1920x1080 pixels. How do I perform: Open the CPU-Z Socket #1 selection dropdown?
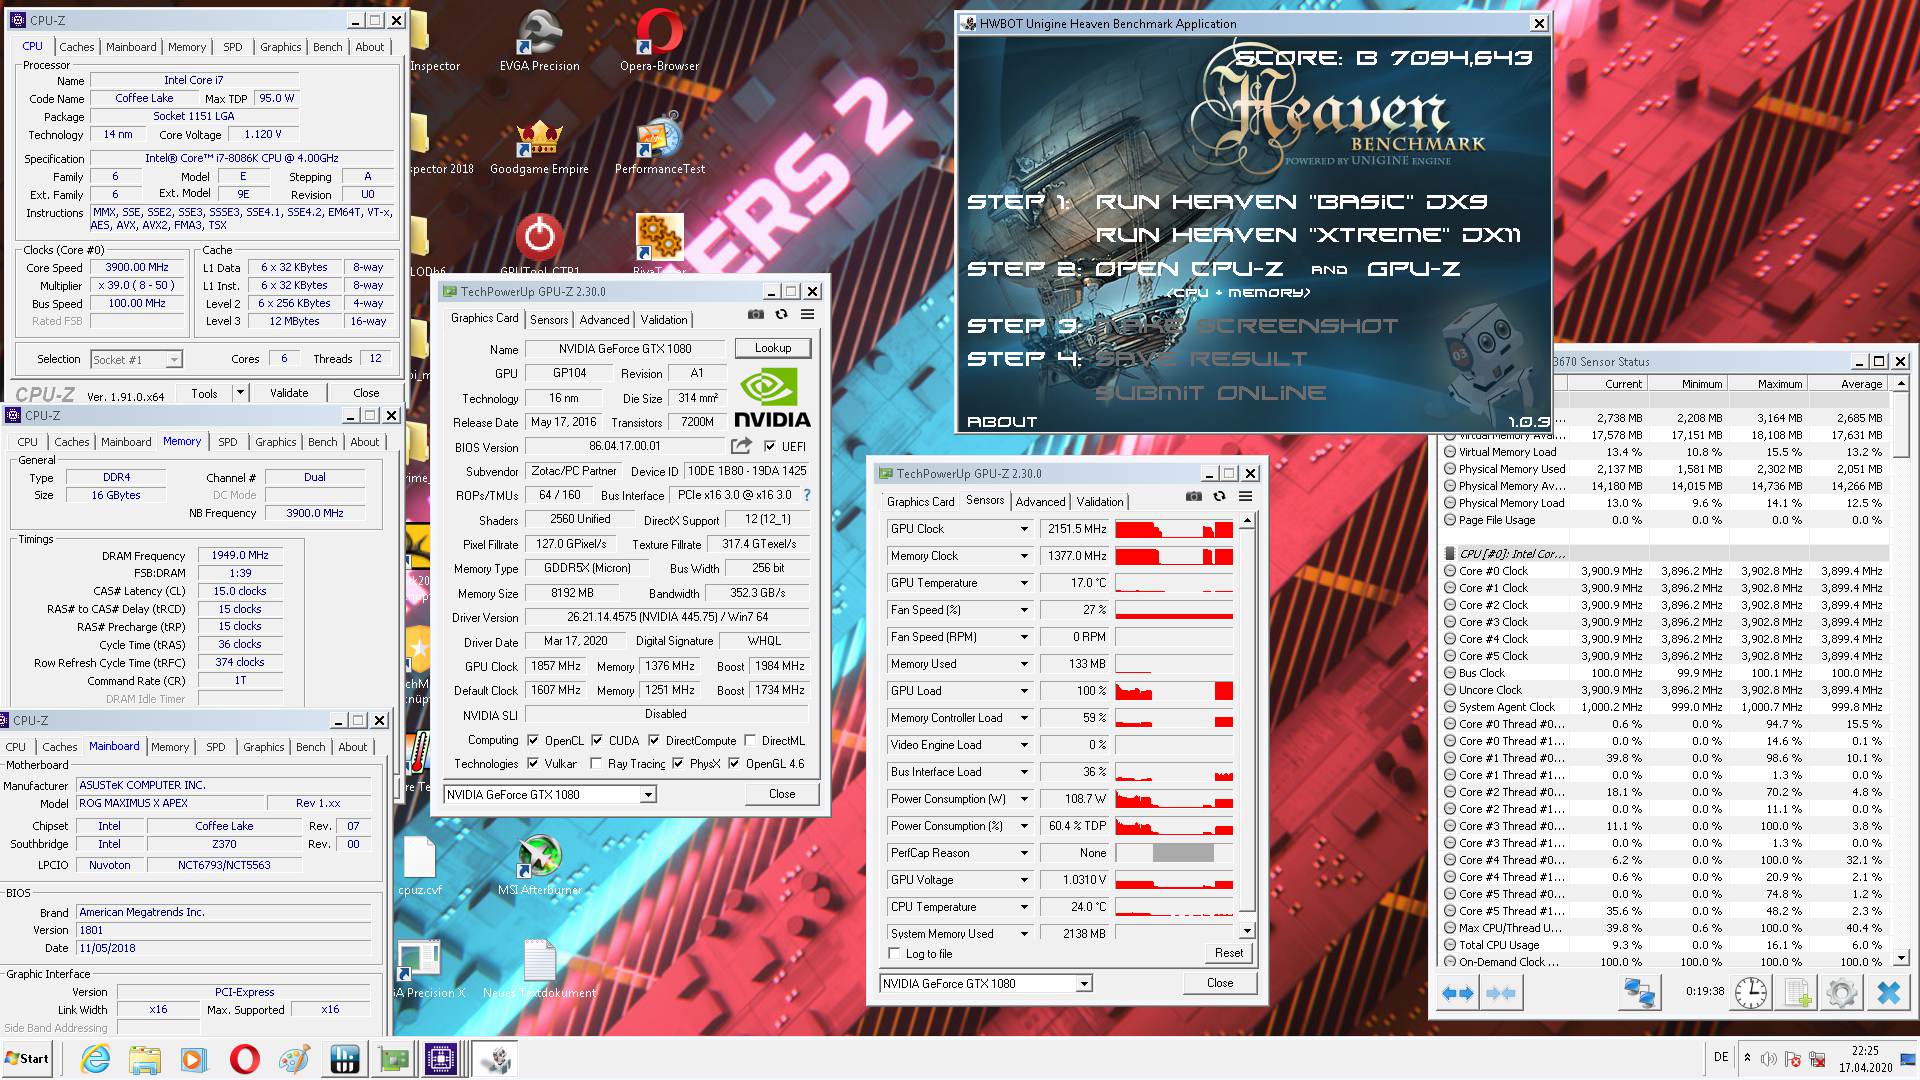[x=174, y=360]
